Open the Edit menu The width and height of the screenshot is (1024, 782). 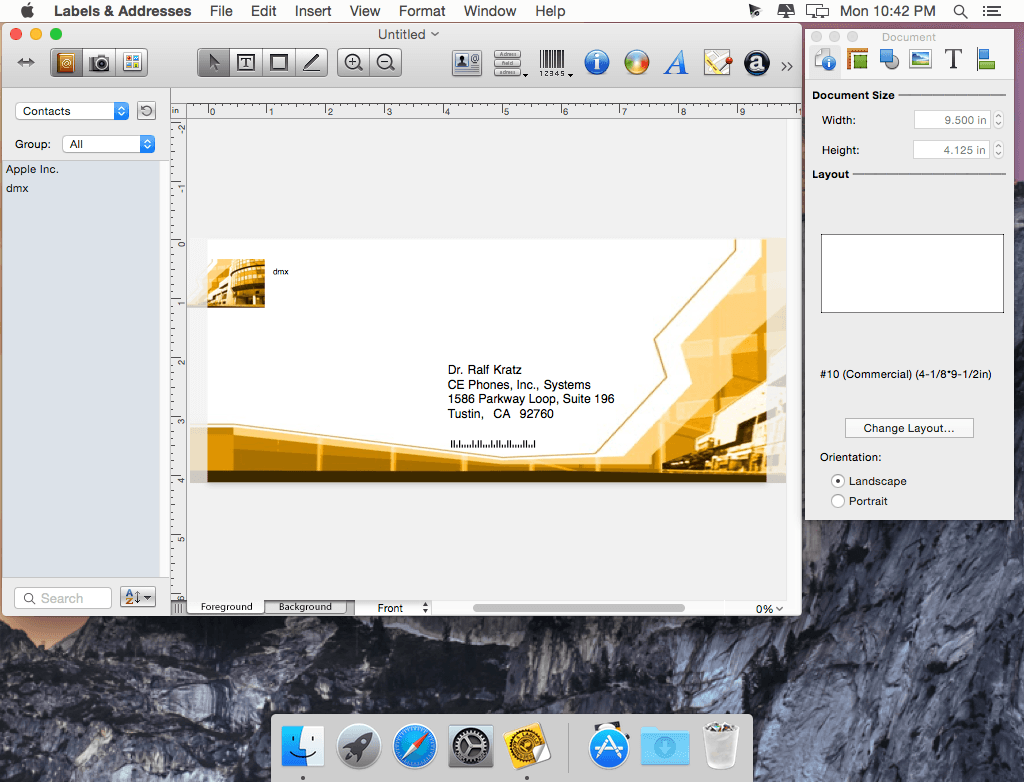tap(264, 11)
